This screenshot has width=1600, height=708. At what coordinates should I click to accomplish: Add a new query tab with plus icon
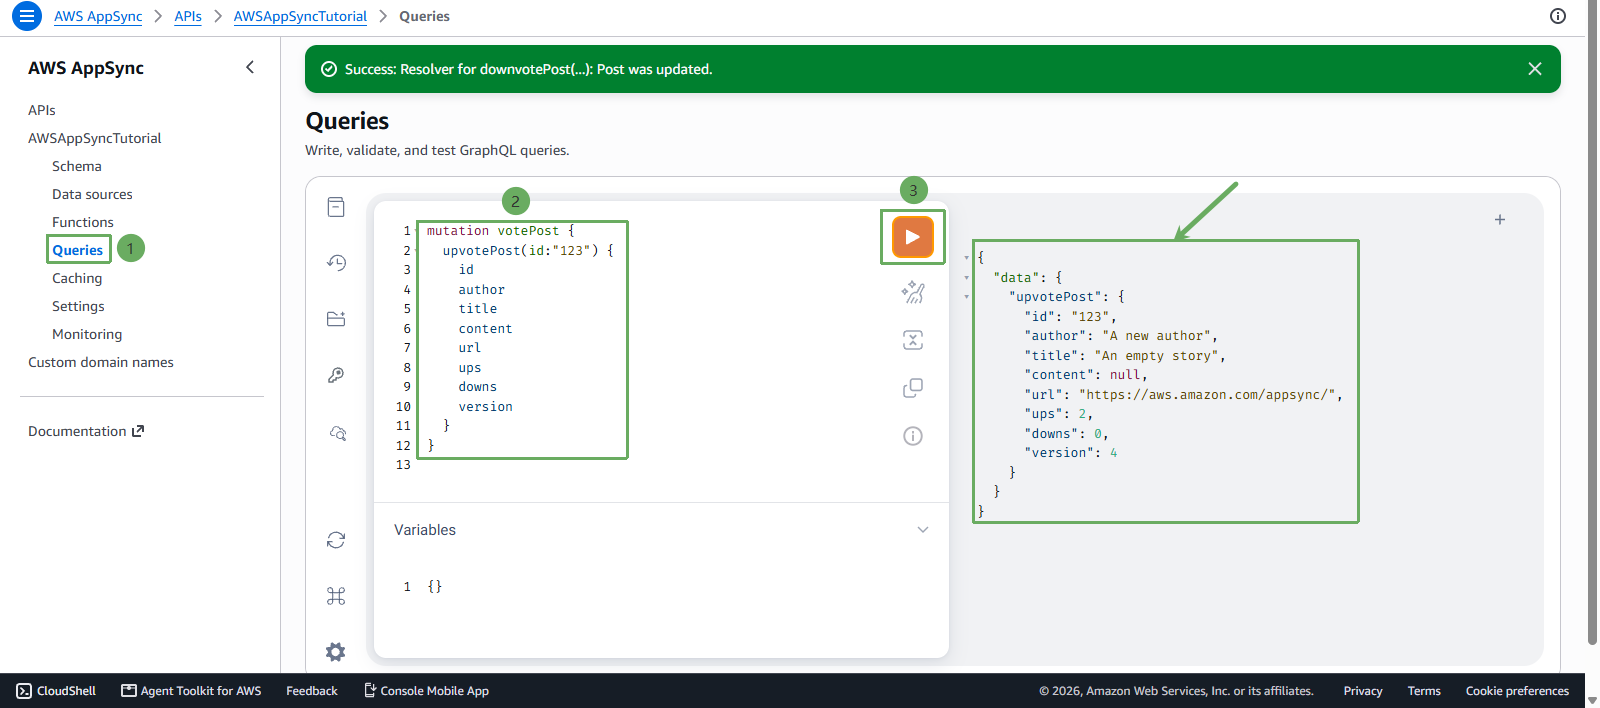[x=1500, y=220]
